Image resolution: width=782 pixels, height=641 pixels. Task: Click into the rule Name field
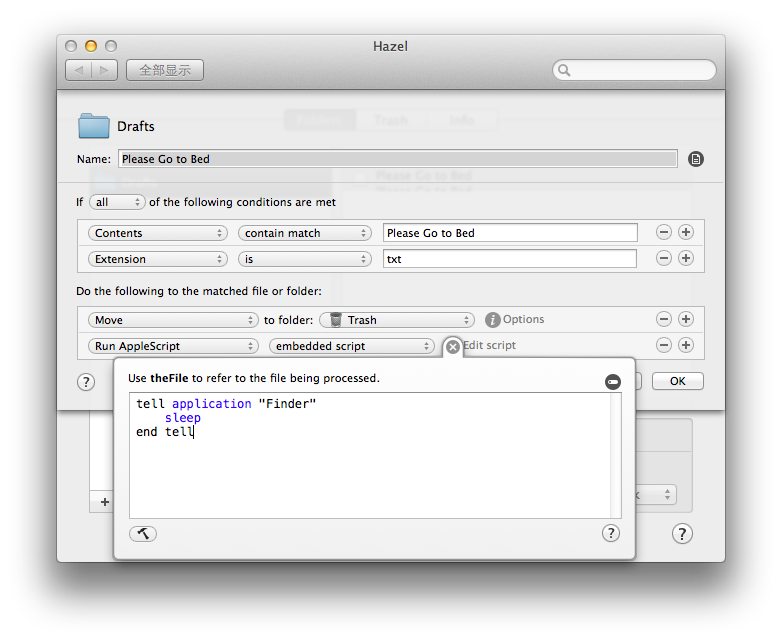click(x=397, y=159)
